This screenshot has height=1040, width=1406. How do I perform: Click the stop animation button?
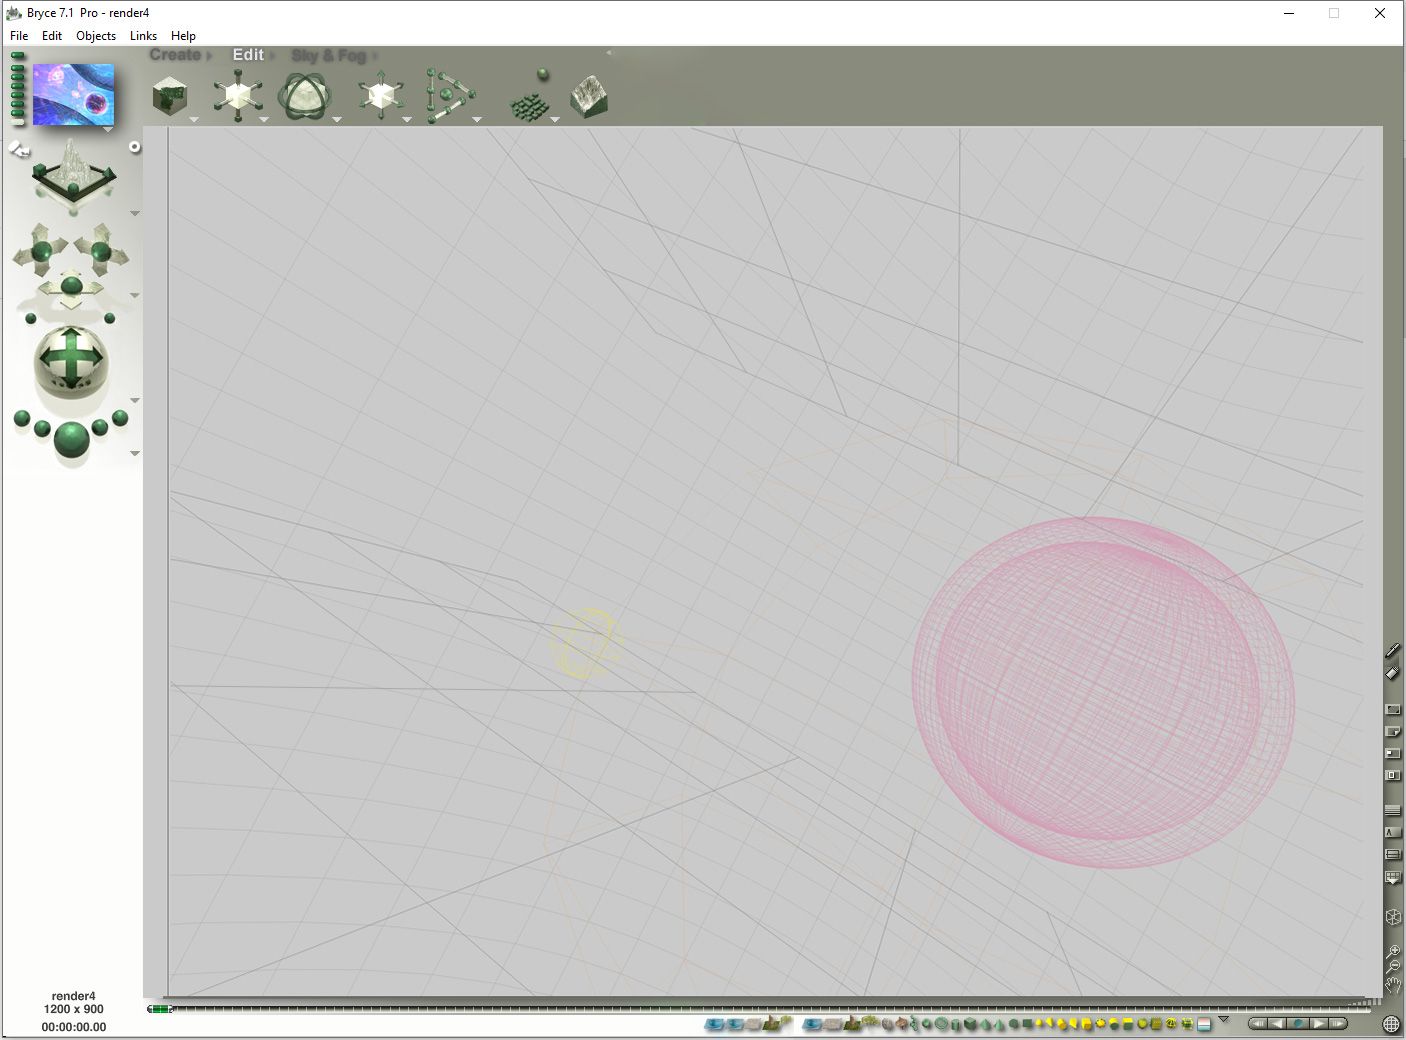[x=1297, y=1023]
